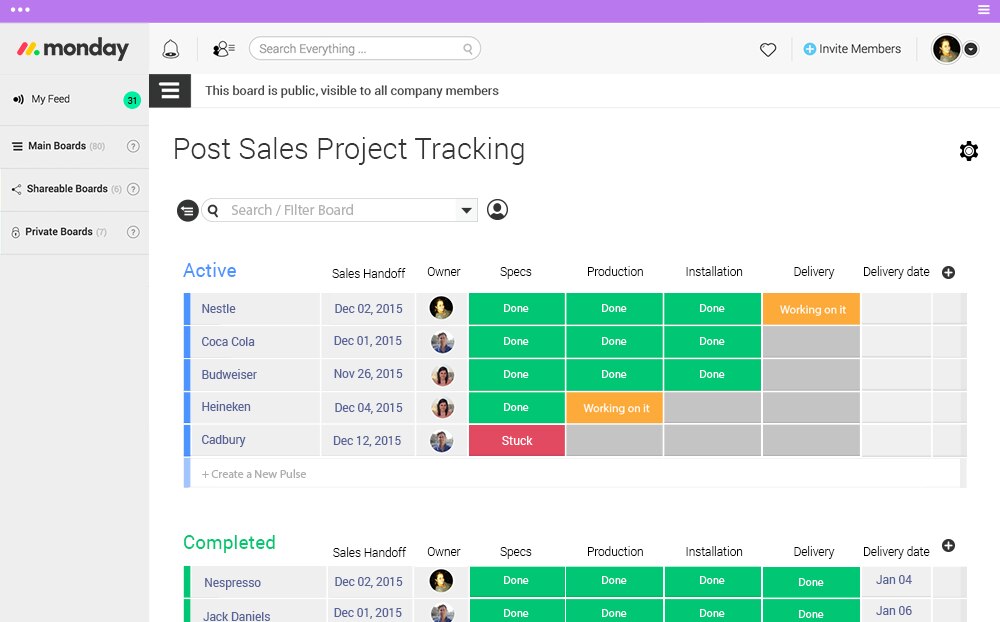Click the monday logo
Image resolution: width=1000 pixels, height=622 pixels.
pyautogui.click(x=73, y=48)
